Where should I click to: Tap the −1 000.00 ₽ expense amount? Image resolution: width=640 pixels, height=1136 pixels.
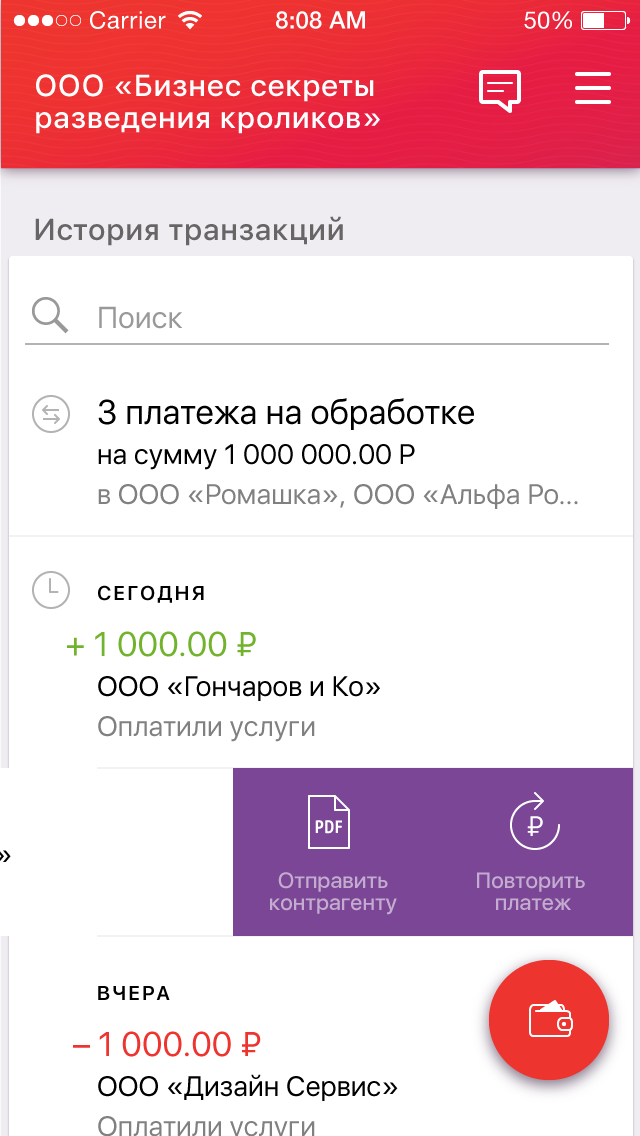(166, 1045)
